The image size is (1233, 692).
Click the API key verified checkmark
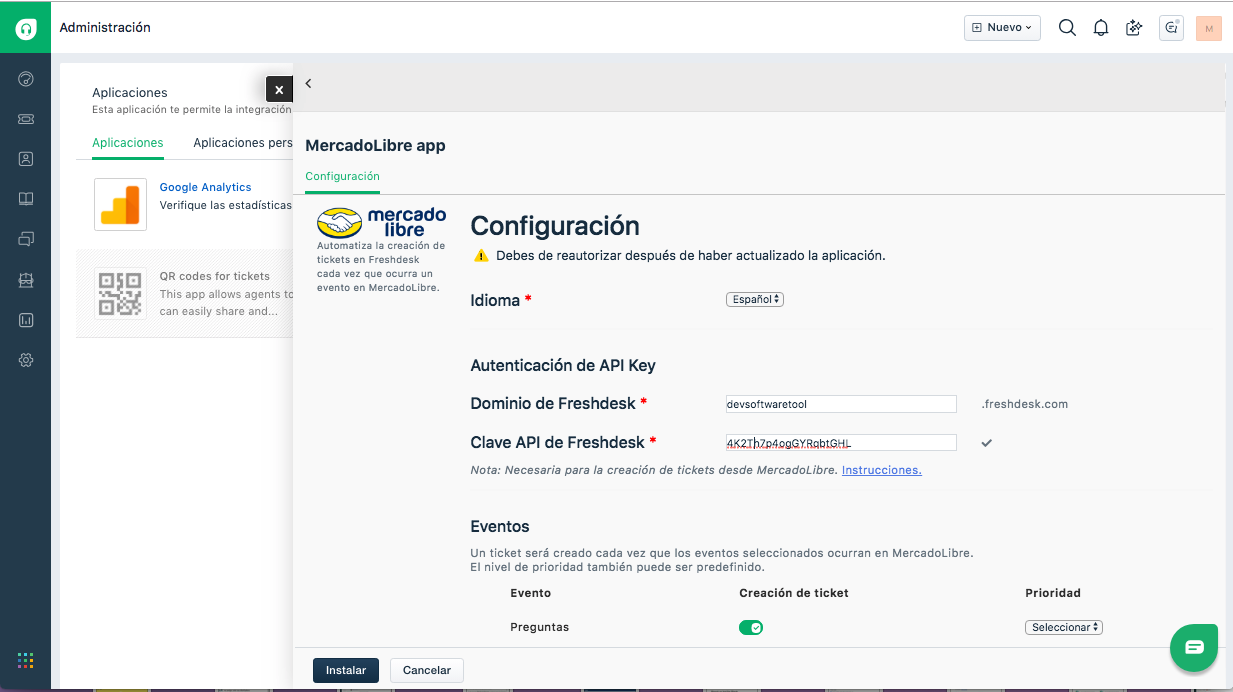pyautogui.click(x=986, y=443)
